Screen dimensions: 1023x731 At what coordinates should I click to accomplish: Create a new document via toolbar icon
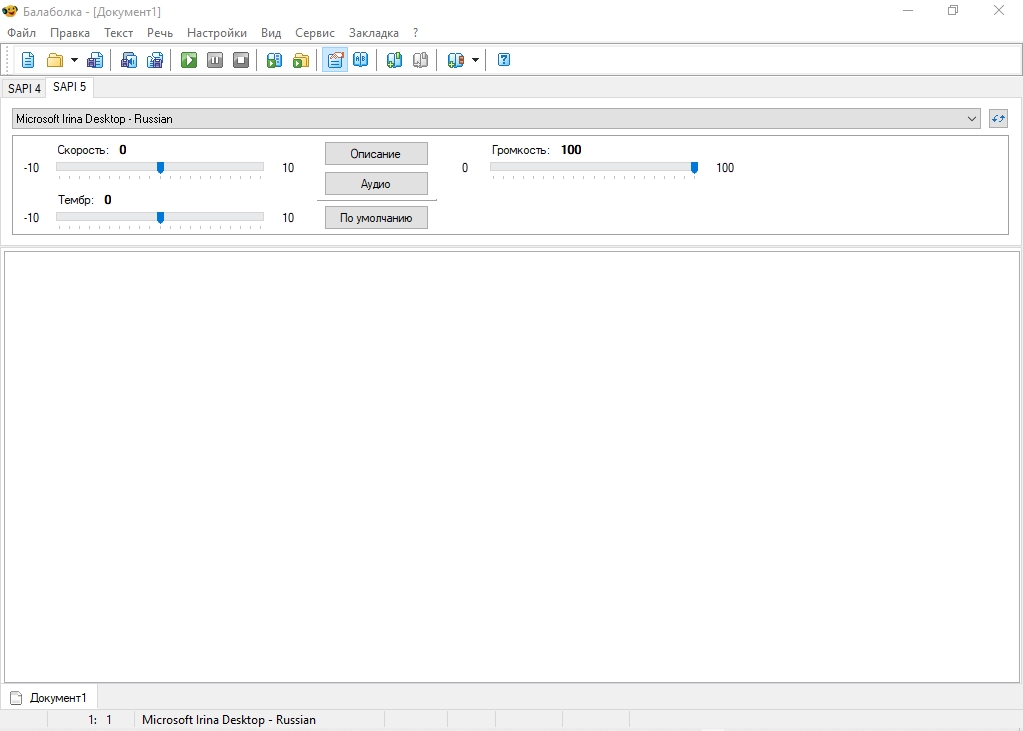28,60
